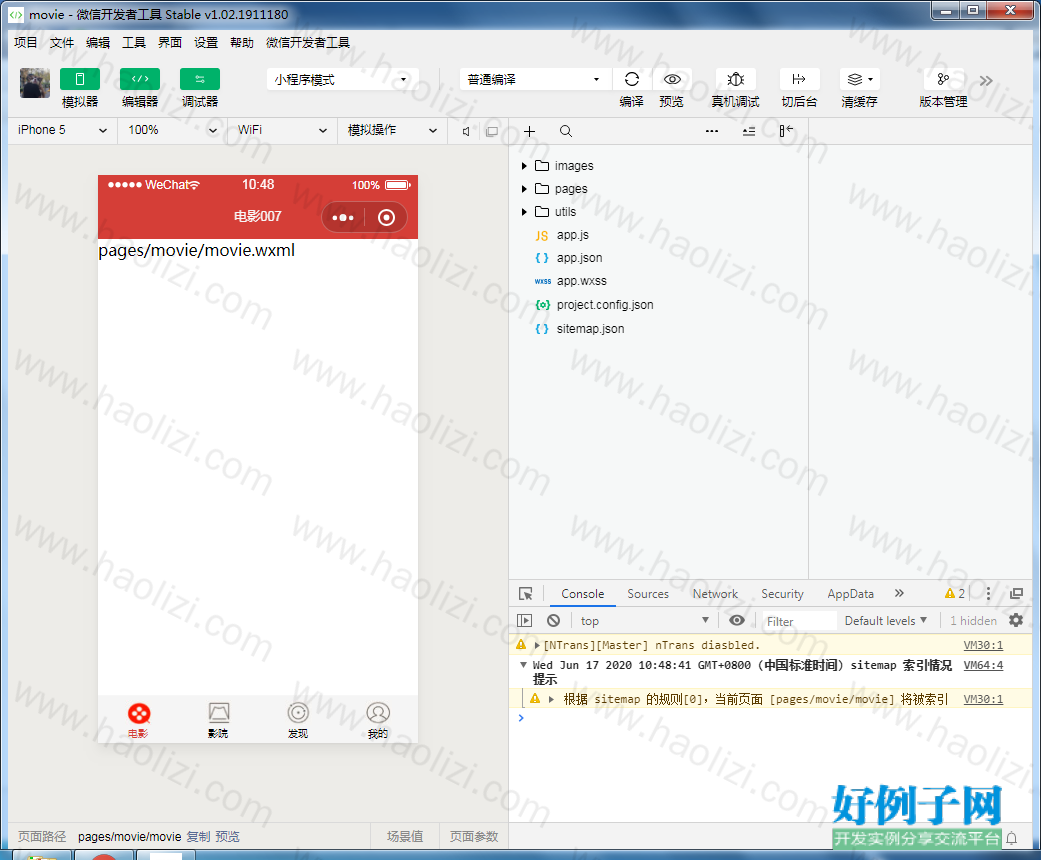Open the top context dropdown in console
The height and width of the screenshot is (860, 1041).
[x=645, y=620]
